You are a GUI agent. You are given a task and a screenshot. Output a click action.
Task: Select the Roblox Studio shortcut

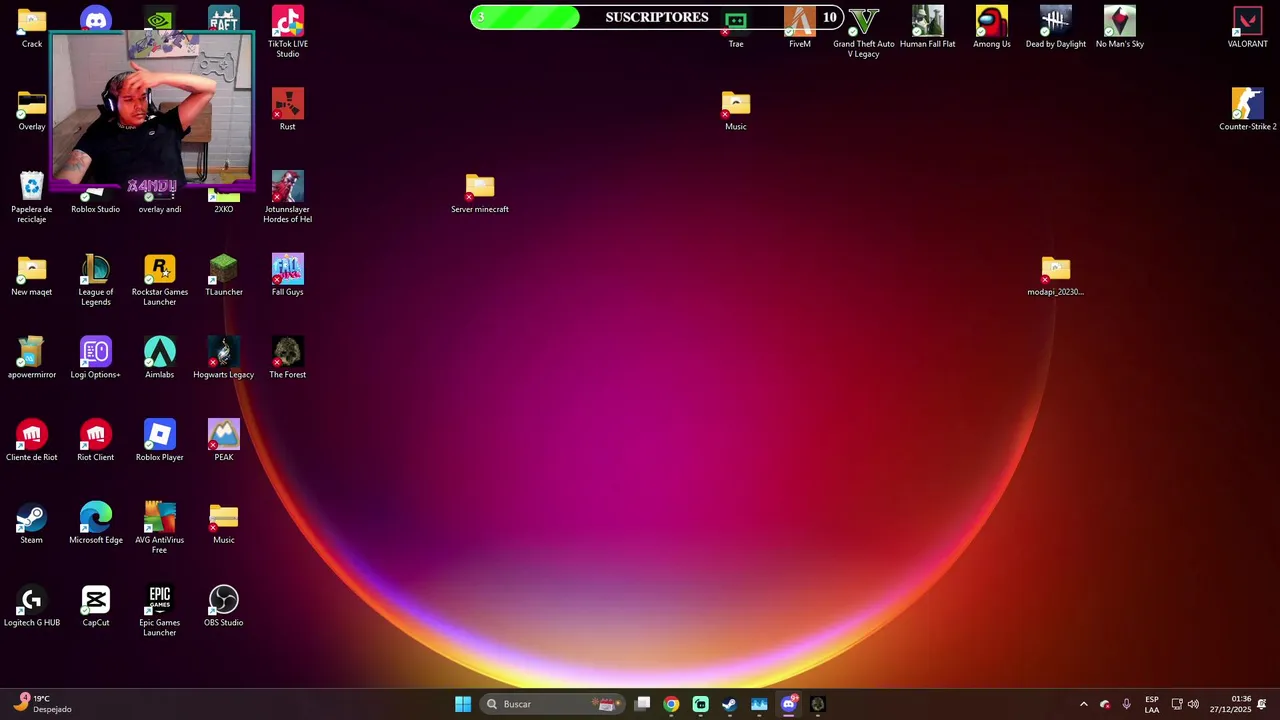click(x=96, y=203)
